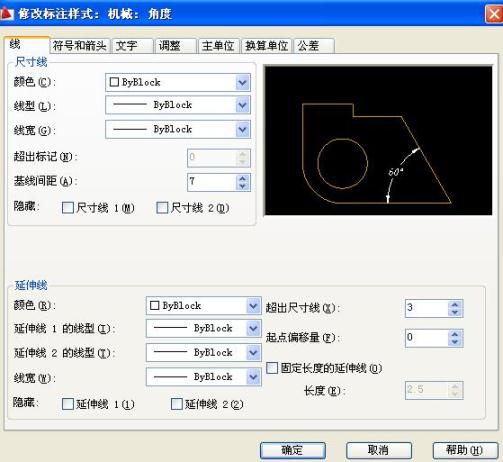The image size is (503, 462).
Task: Check 固定长度的延伸线 option
Action: click(272, 368)
